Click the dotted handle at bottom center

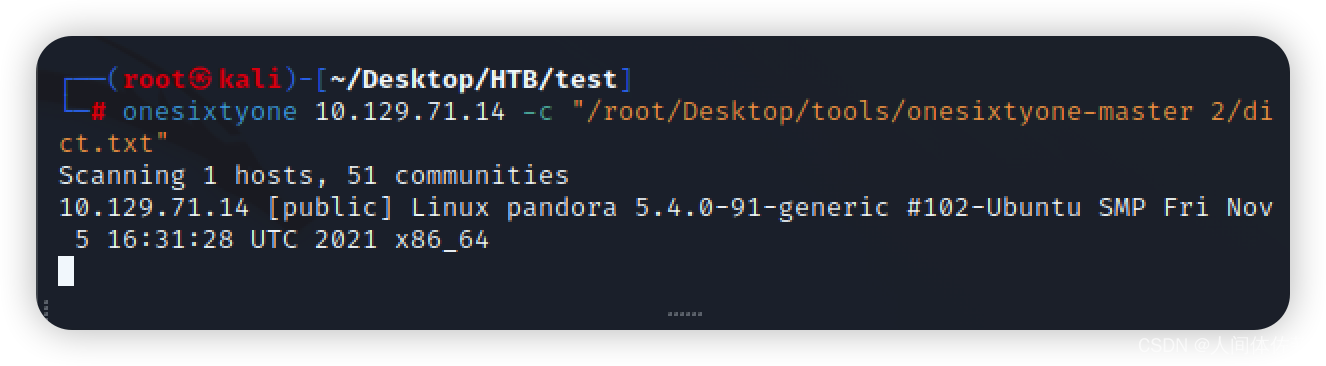tap(685, 314)
